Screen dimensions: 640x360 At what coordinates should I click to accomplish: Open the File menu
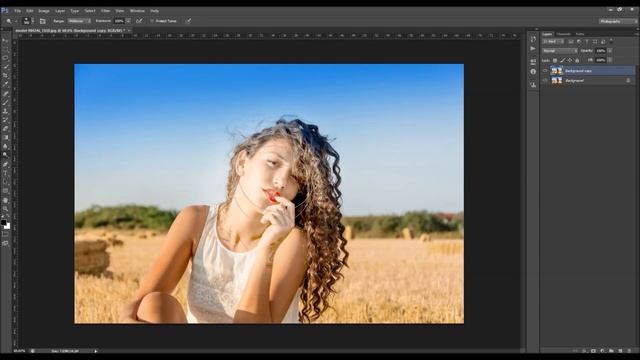[x=18, y=11]
